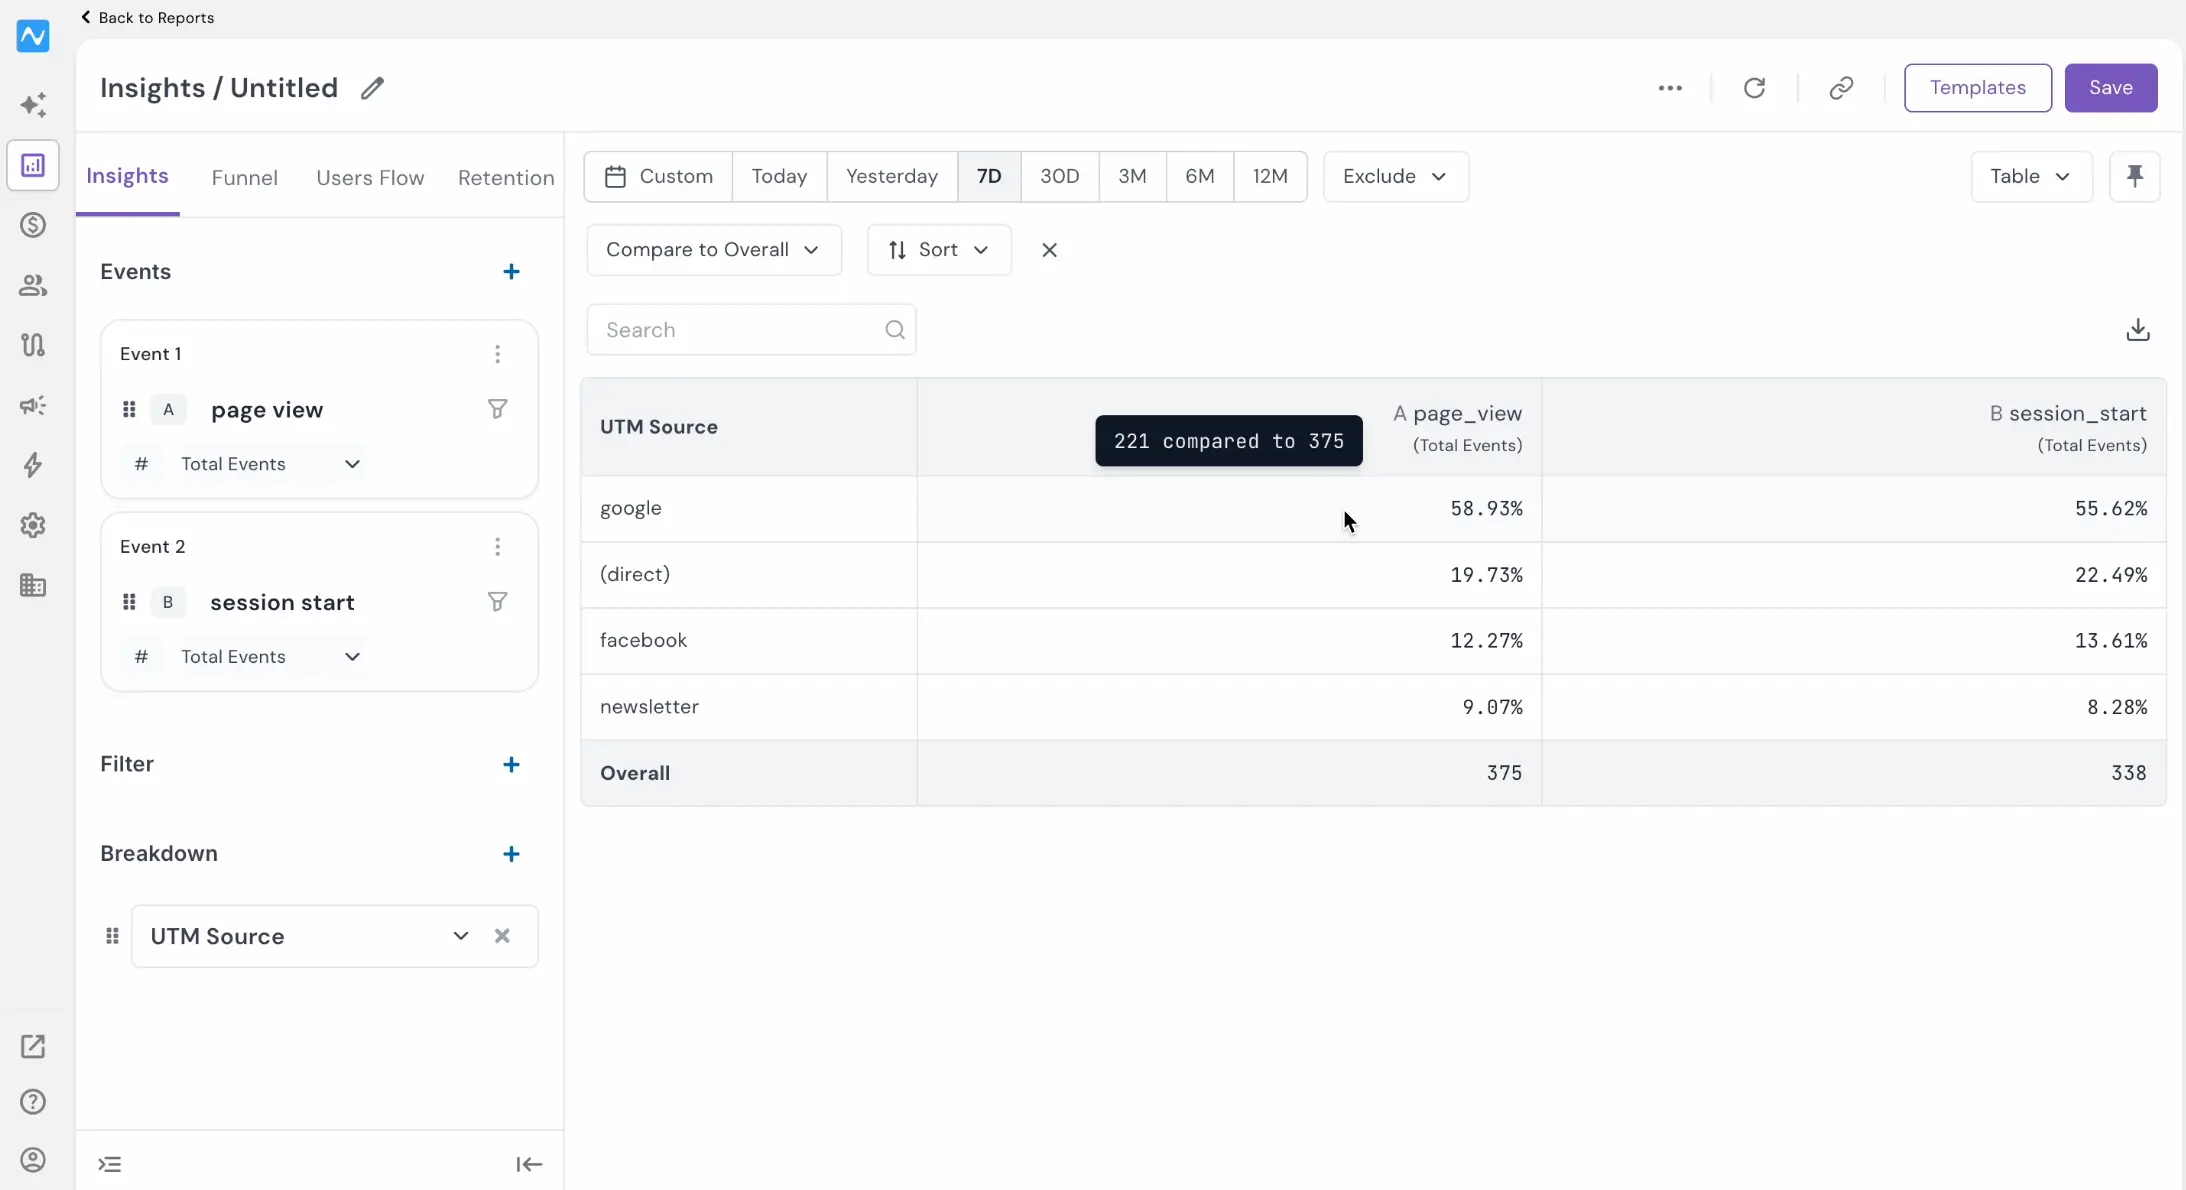Focus the table Search field
The image size is (2186, 1190).
[x=751, y=330]
